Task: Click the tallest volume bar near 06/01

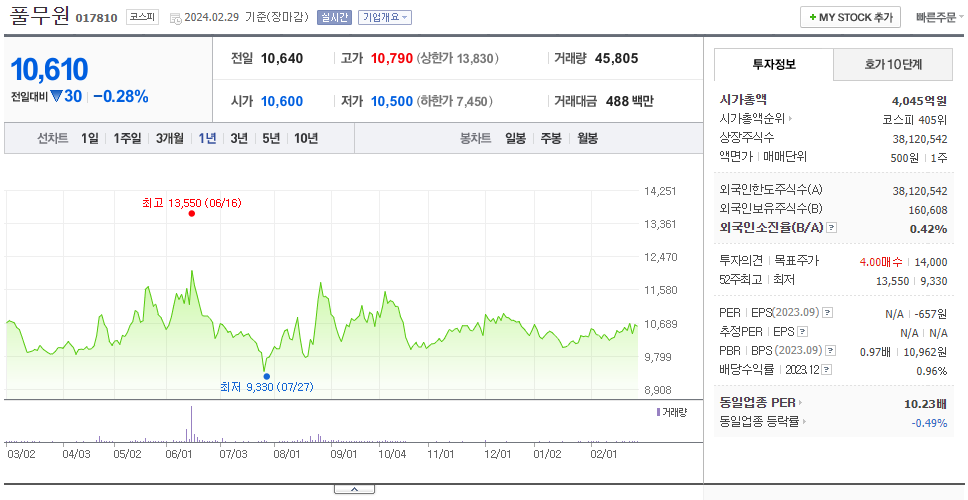Action: coord(191,424)
